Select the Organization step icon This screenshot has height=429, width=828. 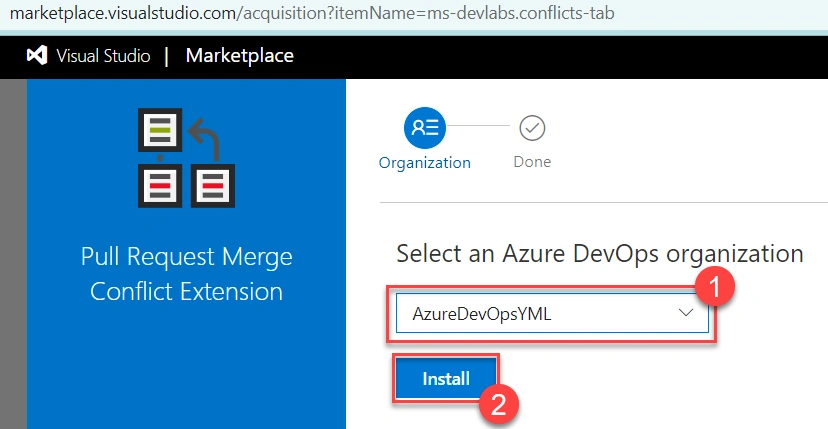pos(425,128)
